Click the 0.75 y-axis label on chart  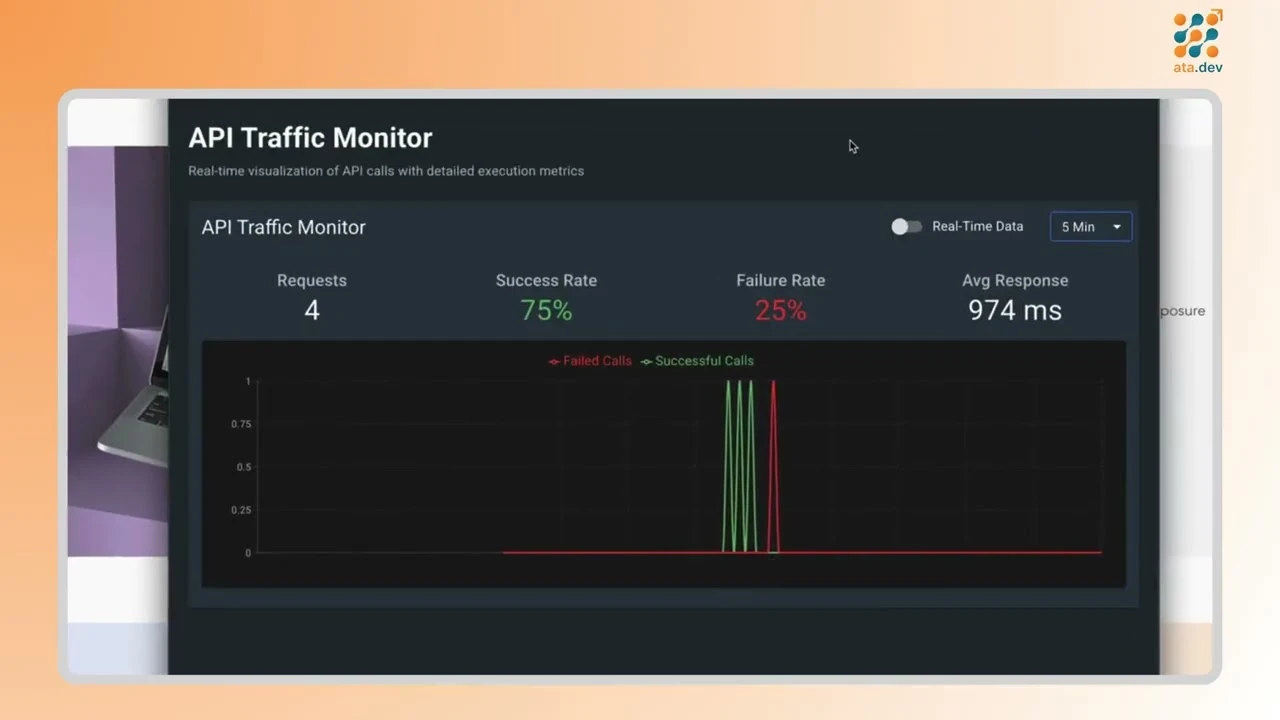[241, 424]
